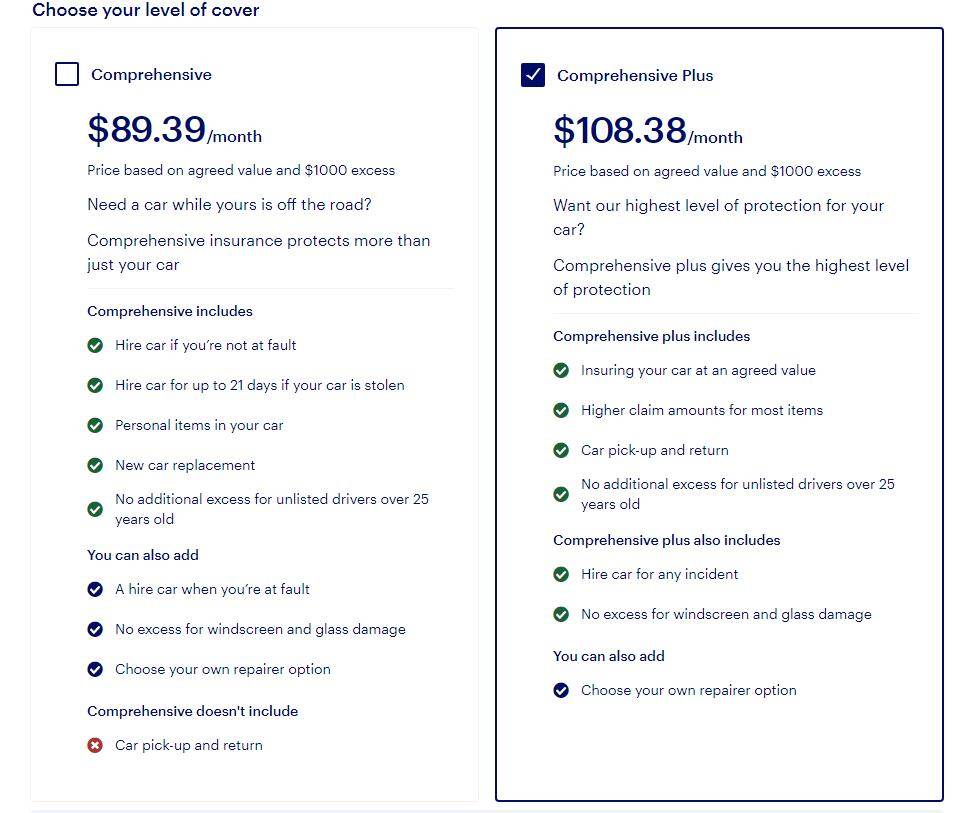Click green tick beside Hire car for up to 21 days
Image resolution: width=962 pixels, height=813 pixels.
[x=95, y=385]
